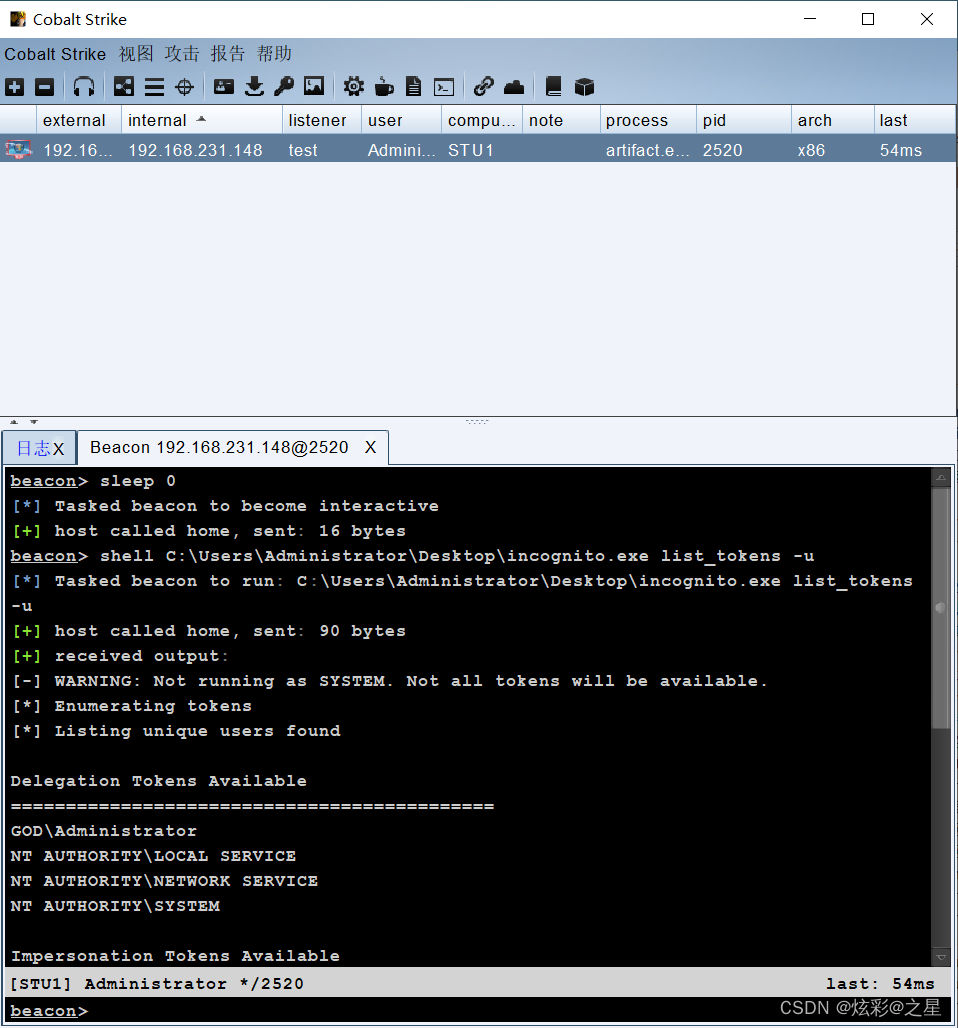Sort by user column header

point(401,121)
